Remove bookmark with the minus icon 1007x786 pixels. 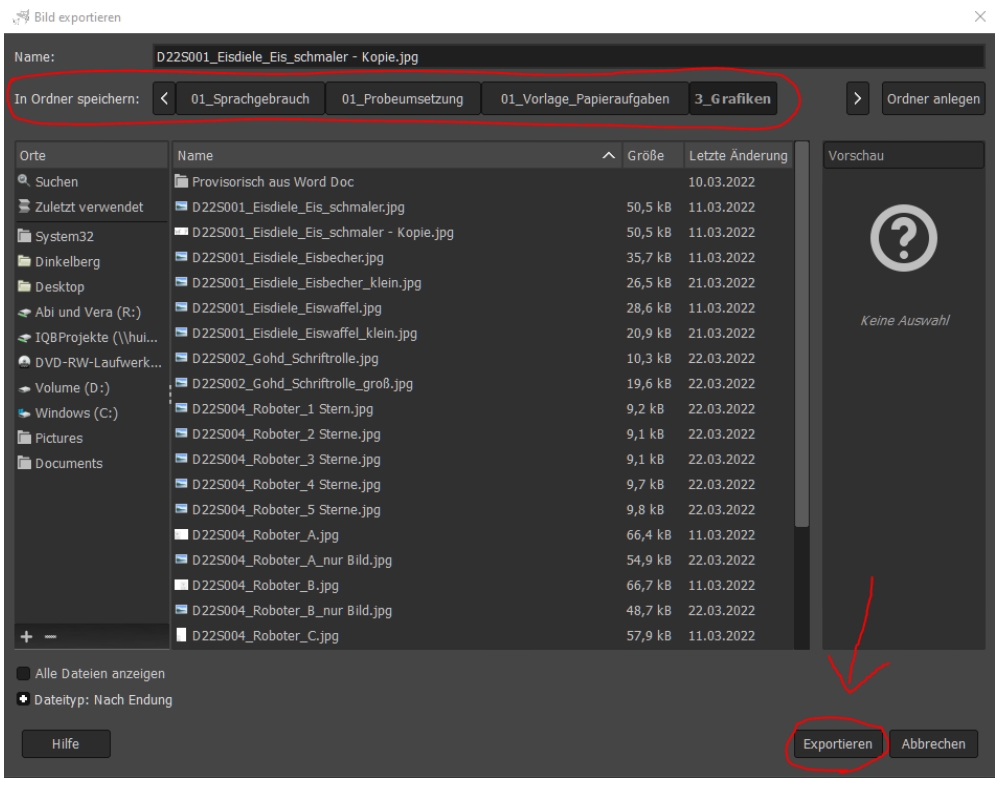click(x=50, y=636)
